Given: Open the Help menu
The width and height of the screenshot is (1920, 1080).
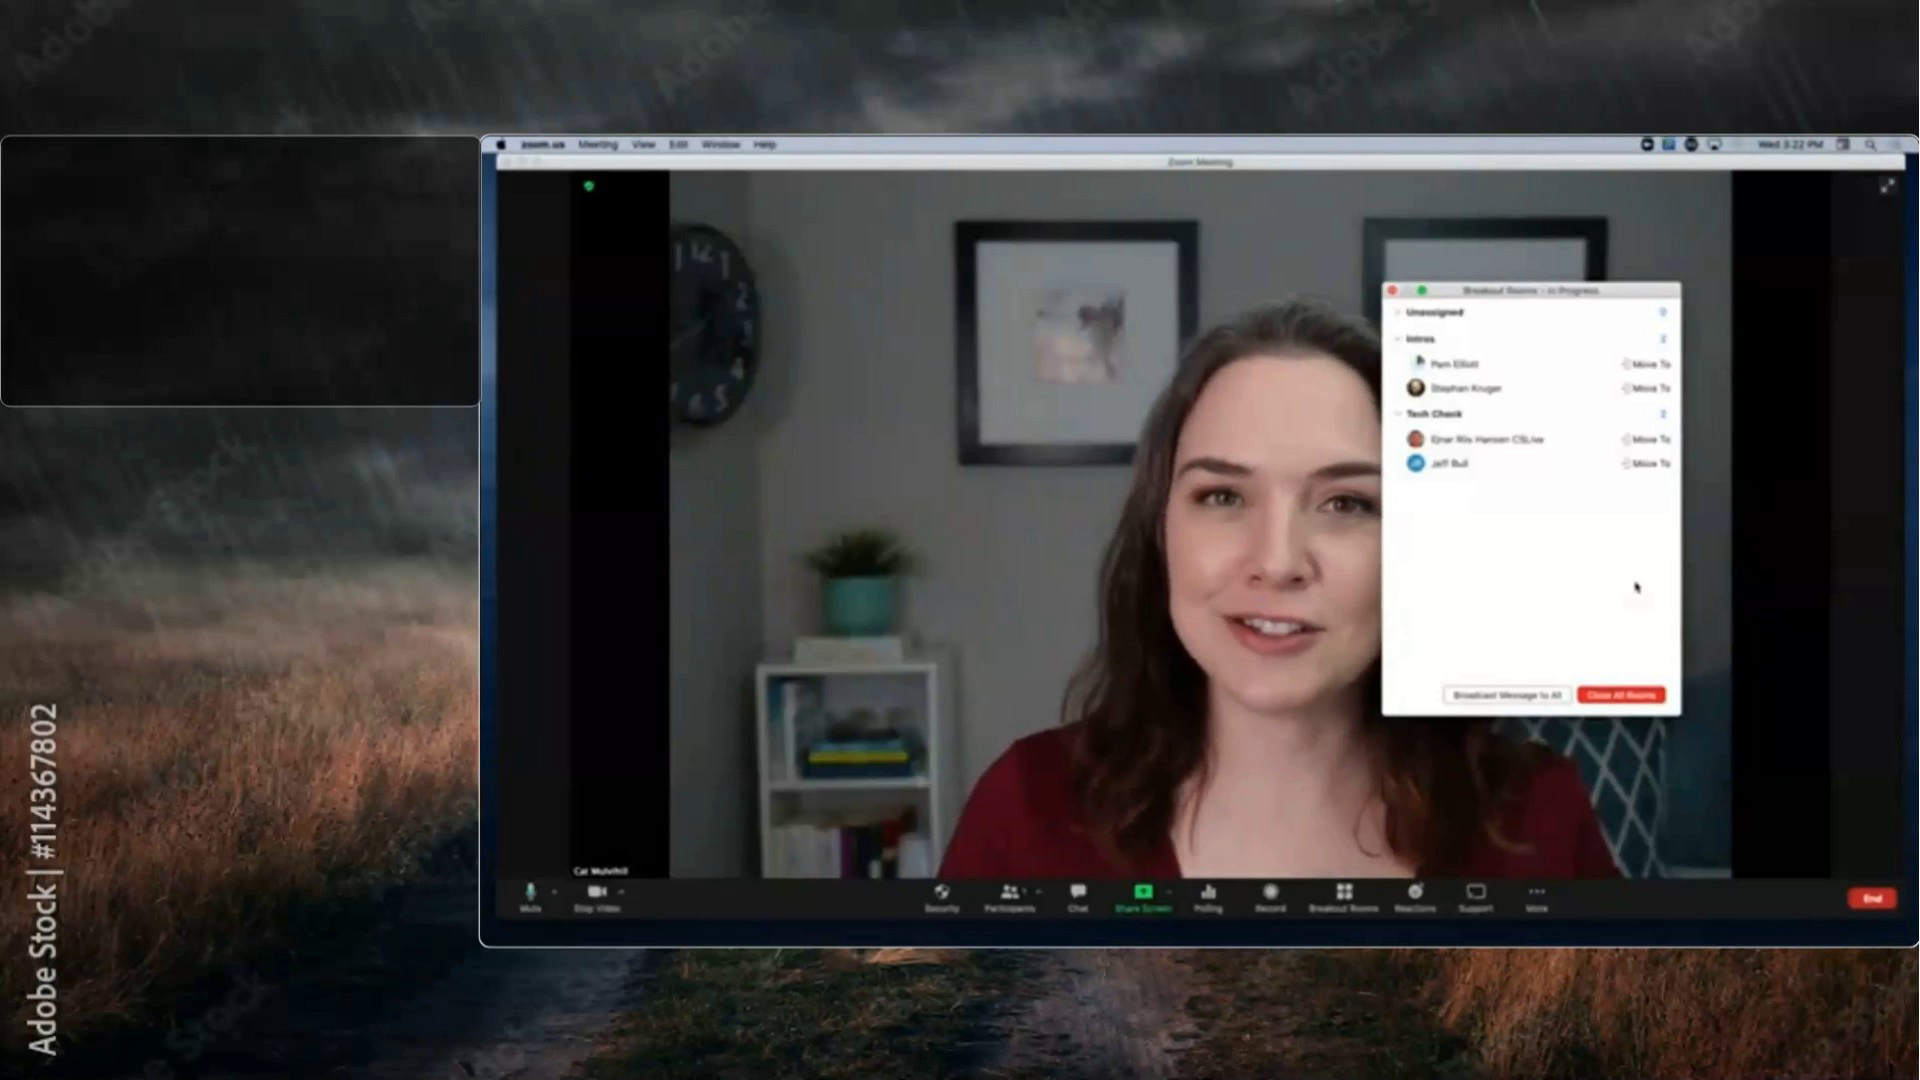Looking at the screenshot, I should click(x=765, y=145).
